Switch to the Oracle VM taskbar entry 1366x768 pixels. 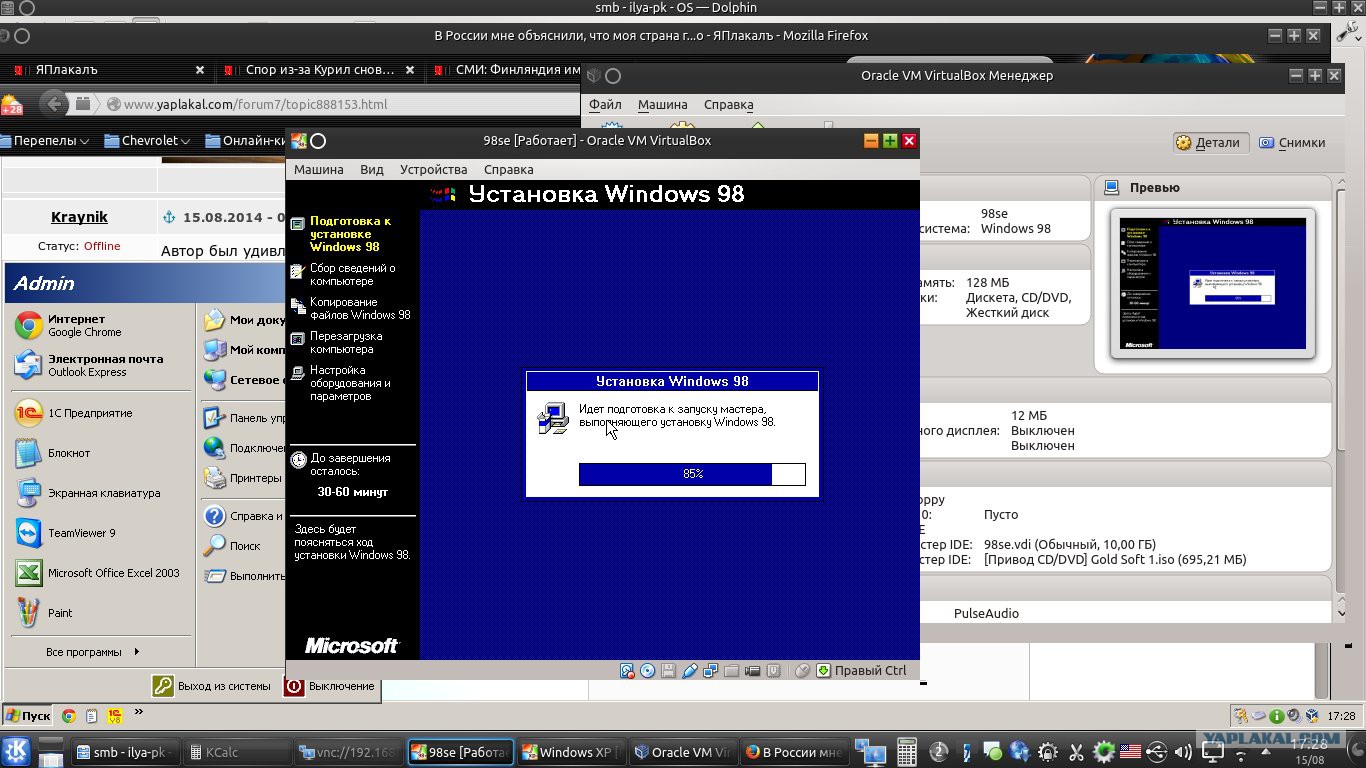(685, 752)
